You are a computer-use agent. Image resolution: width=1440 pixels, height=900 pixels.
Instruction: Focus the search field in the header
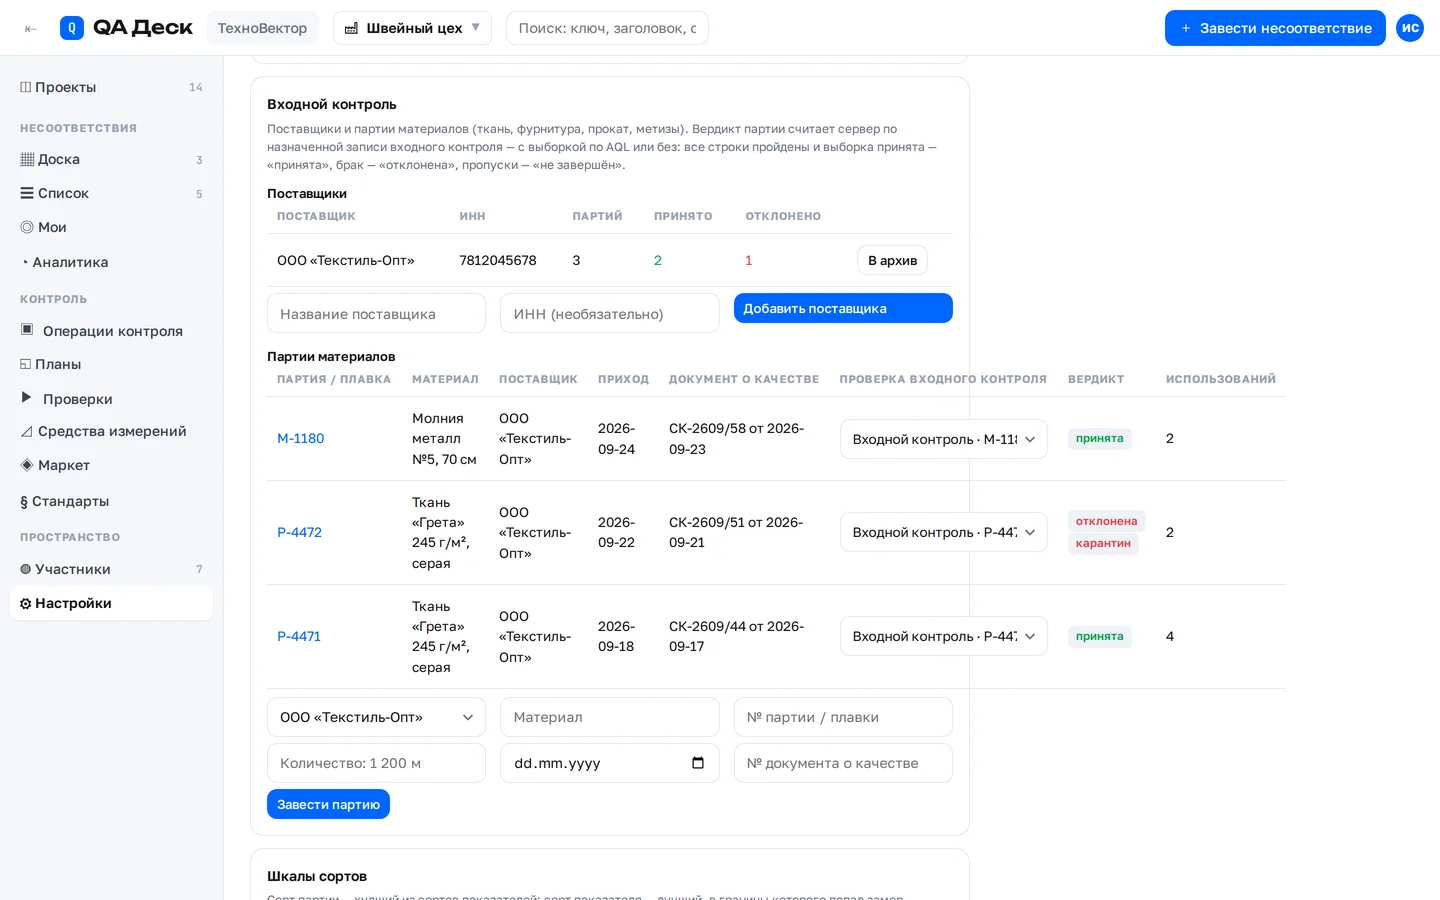click(x=607, y=28)
